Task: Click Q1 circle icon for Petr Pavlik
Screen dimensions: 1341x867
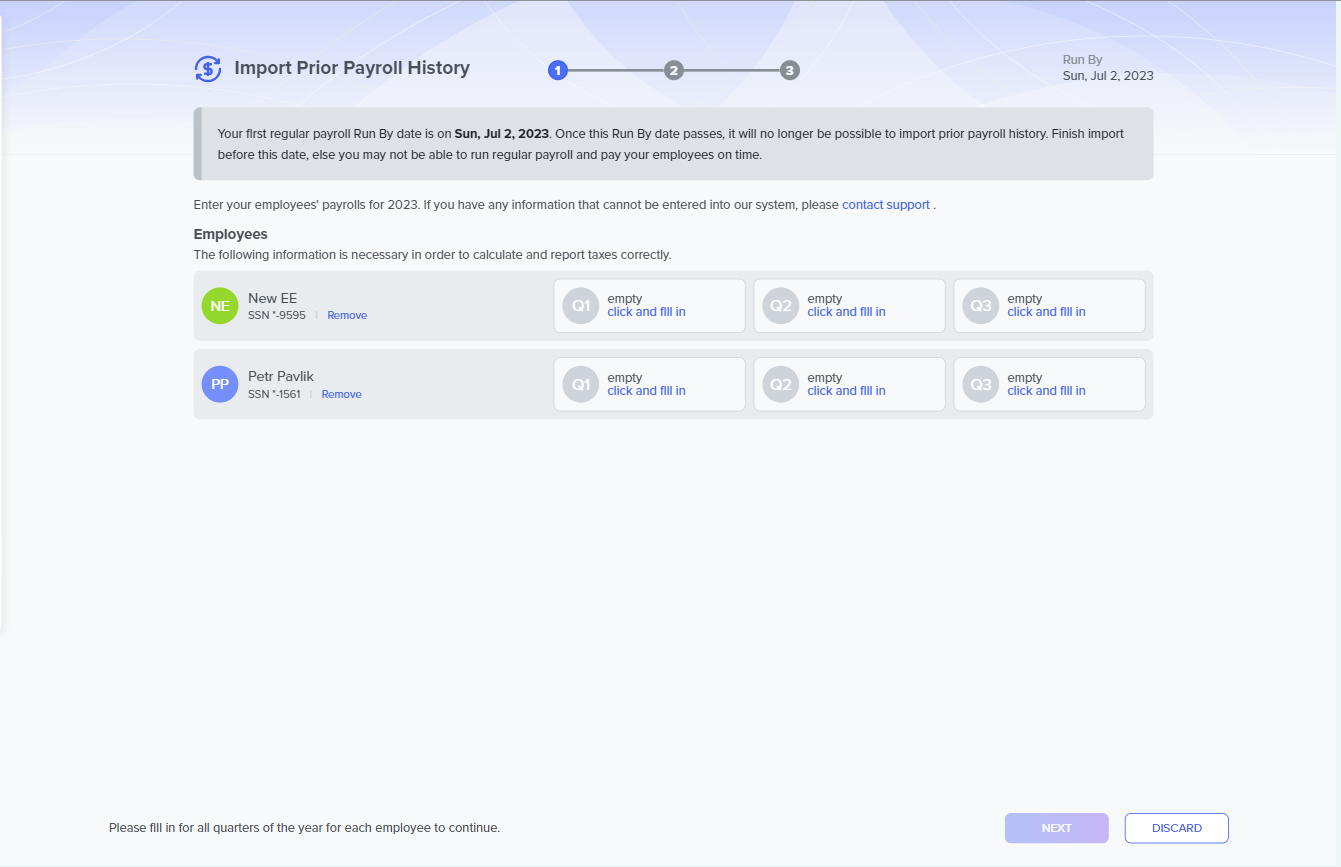Action: (x=581, y=385)
